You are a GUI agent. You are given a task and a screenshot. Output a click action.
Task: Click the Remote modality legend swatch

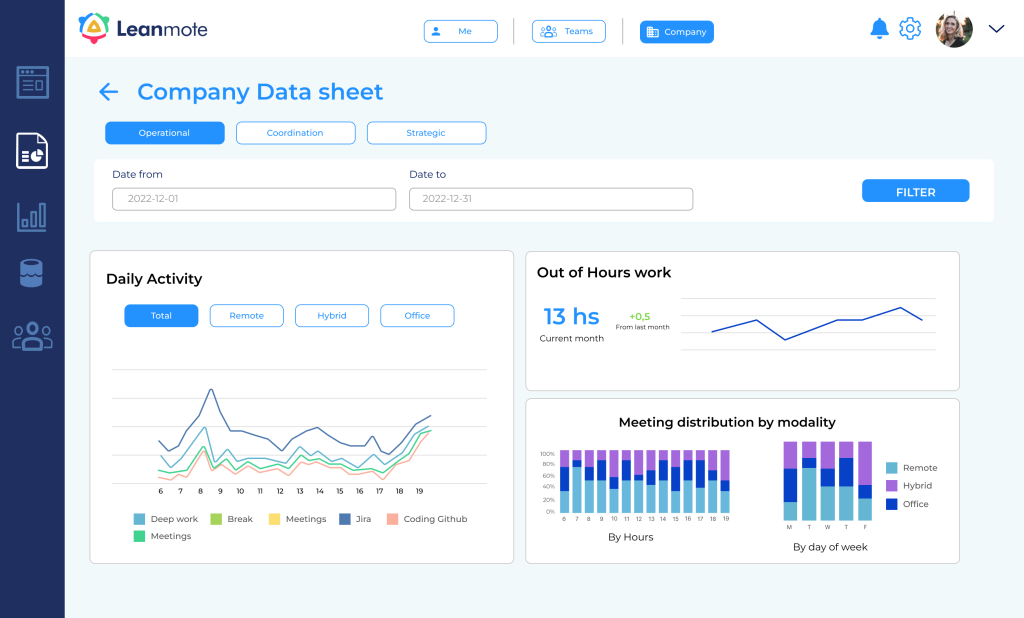point(891,468)
